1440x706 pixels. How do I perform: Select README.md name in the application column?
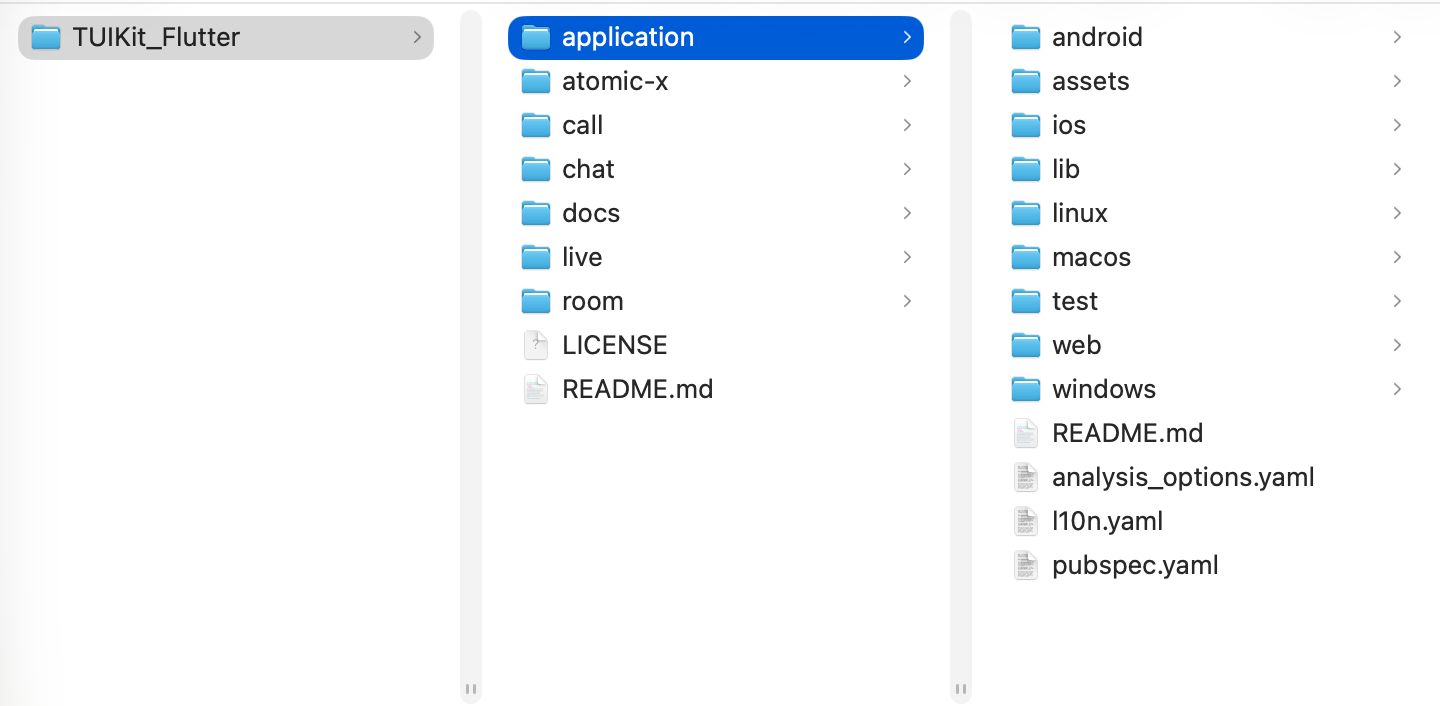tap(1128, 433)
